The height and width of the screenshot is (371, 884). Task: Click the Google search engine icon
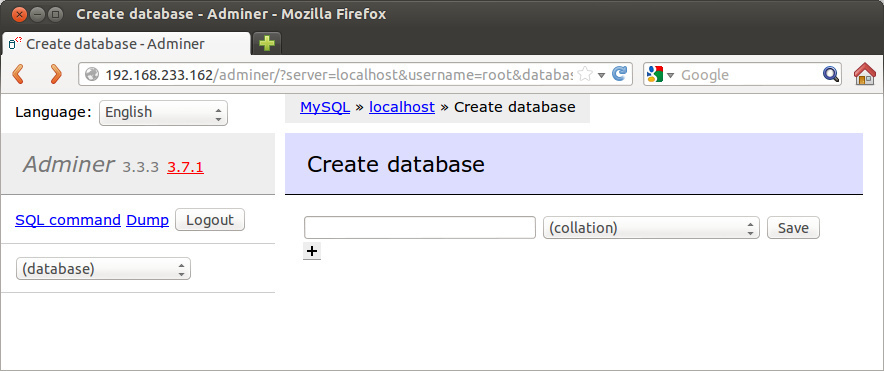coord(655,74)
